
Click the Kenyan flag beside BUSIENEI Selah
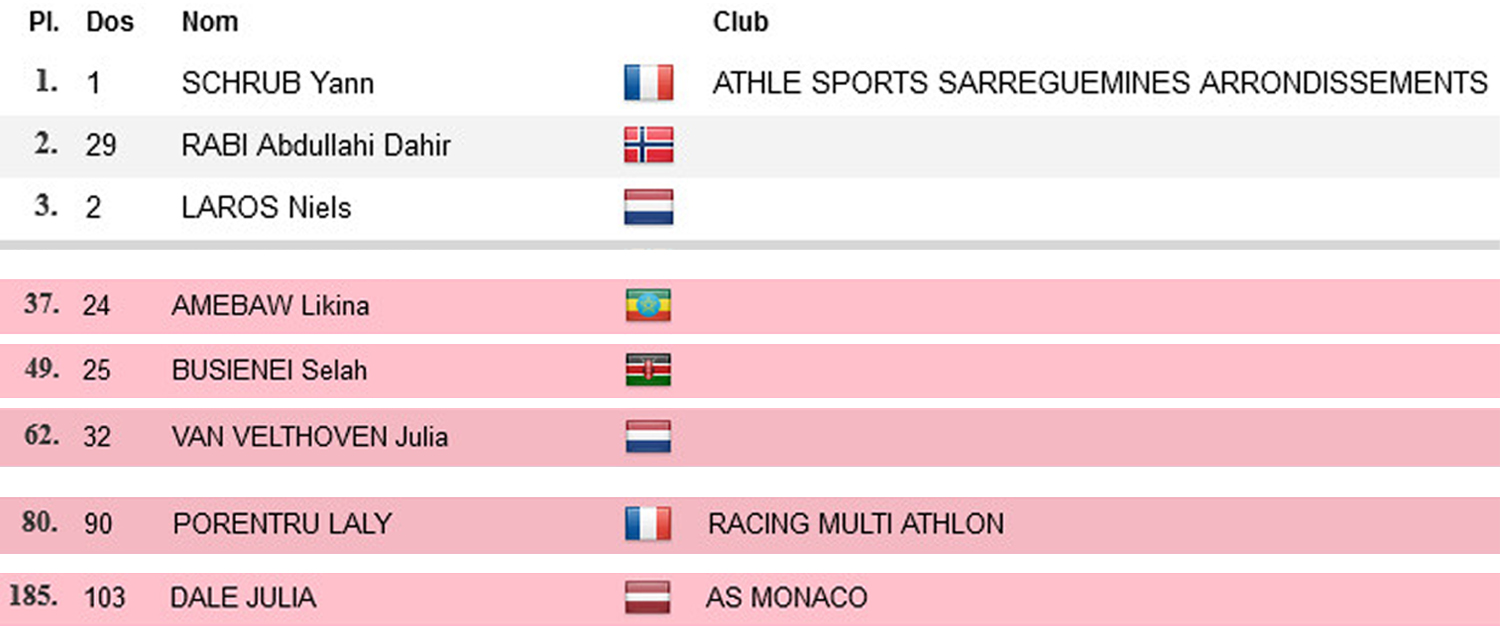click(x=648, y=370)
